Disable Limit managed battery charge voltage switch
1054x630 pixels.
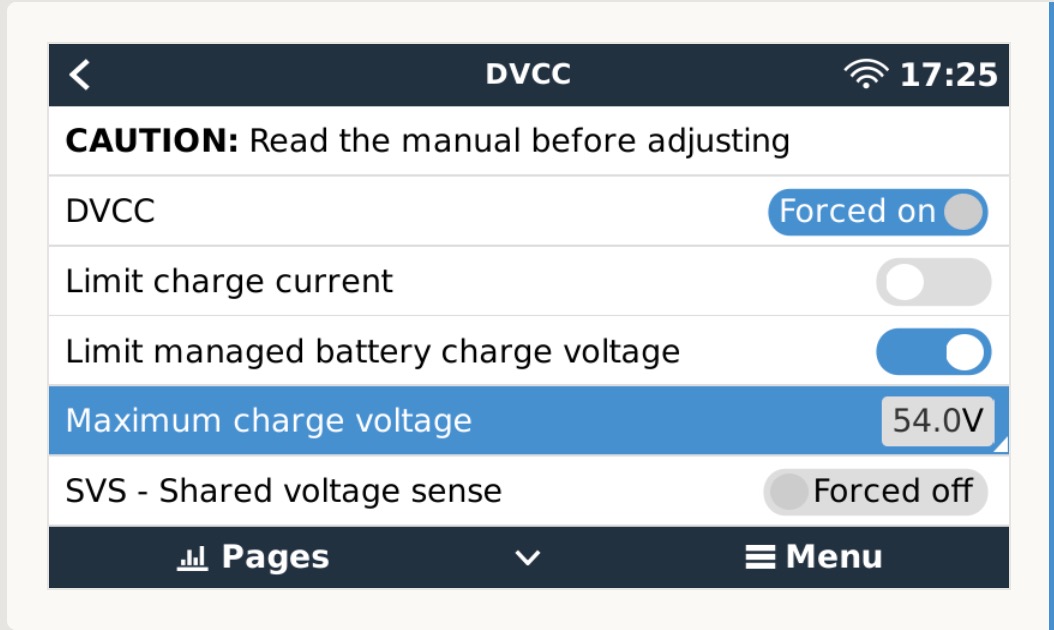click(x=933, y=352)
